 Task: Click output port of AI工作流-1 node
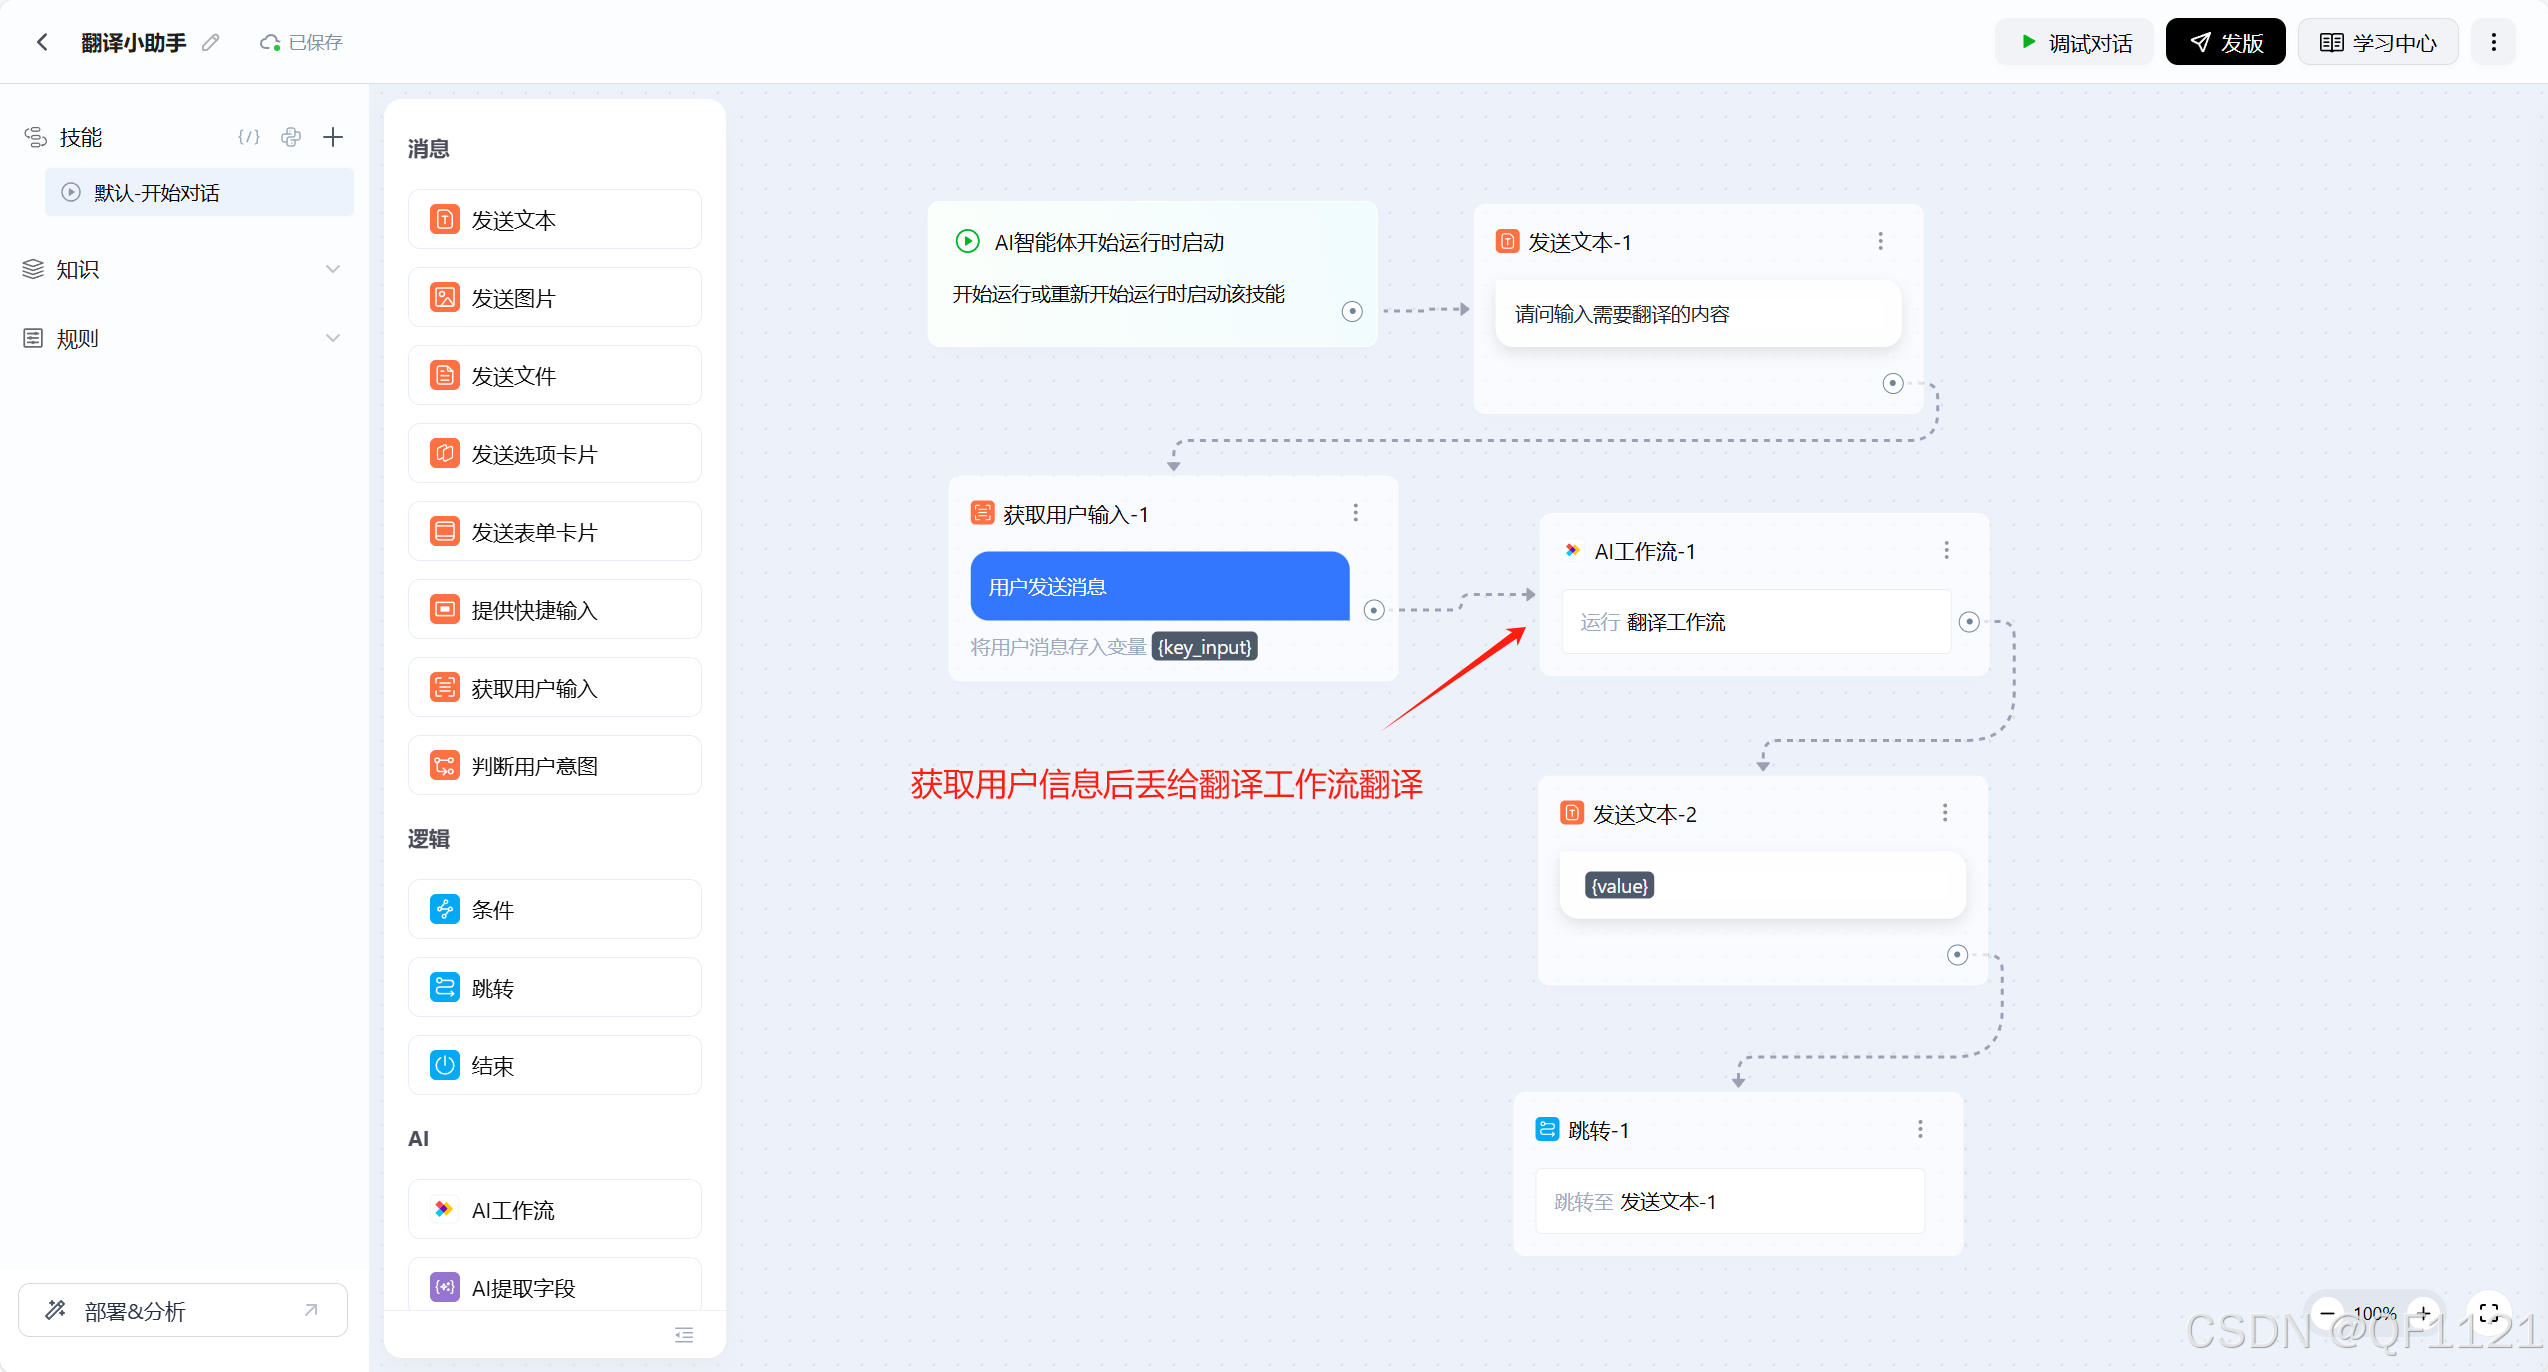point(1968,622)
